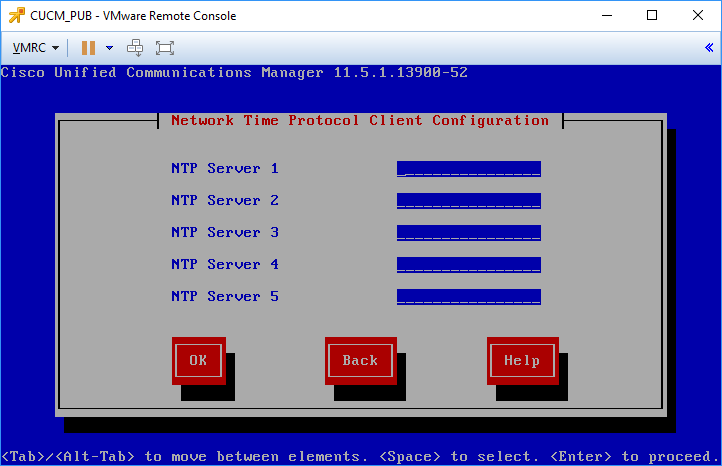Viewport: 722px width, 466px height.
Task: Expand the power options dropdown arrow
Action: point(109,48)
